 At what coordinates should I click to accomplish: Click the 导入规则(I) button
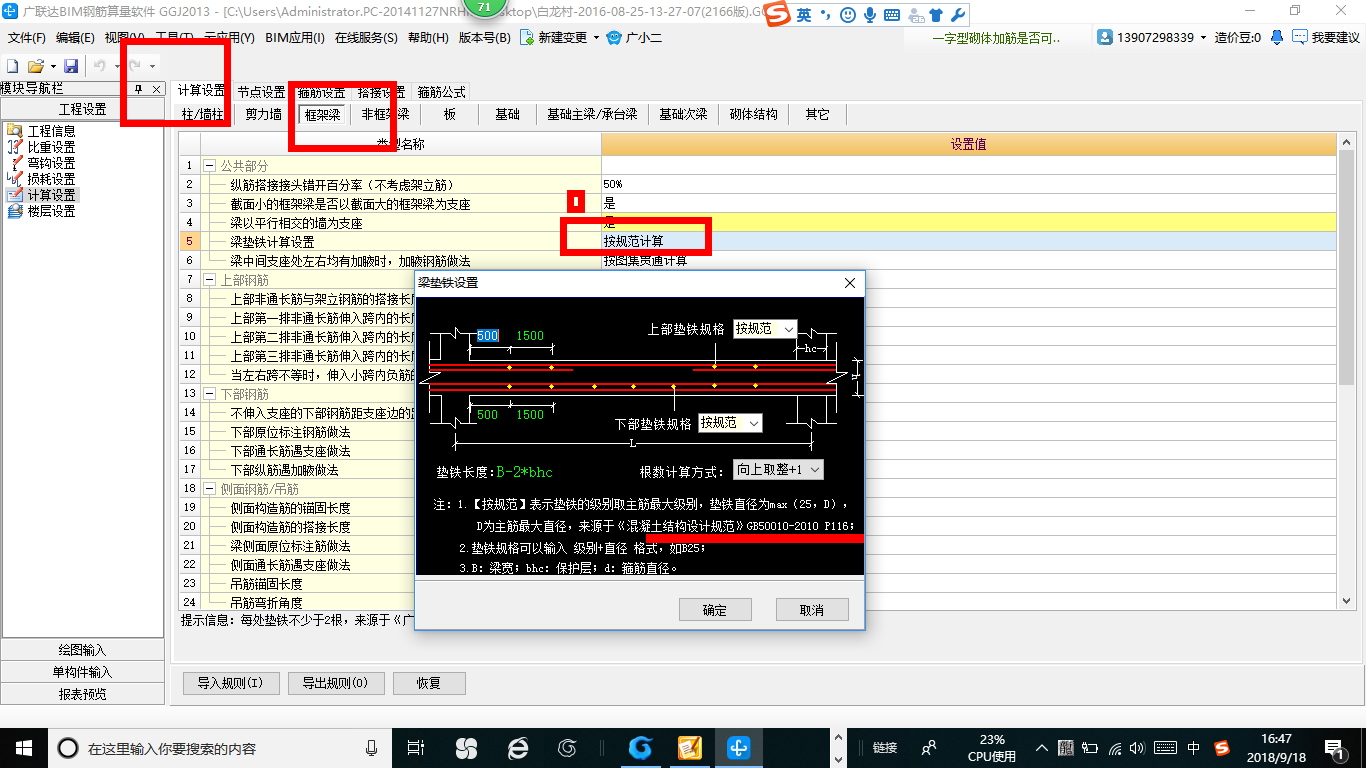coord(230,684)
